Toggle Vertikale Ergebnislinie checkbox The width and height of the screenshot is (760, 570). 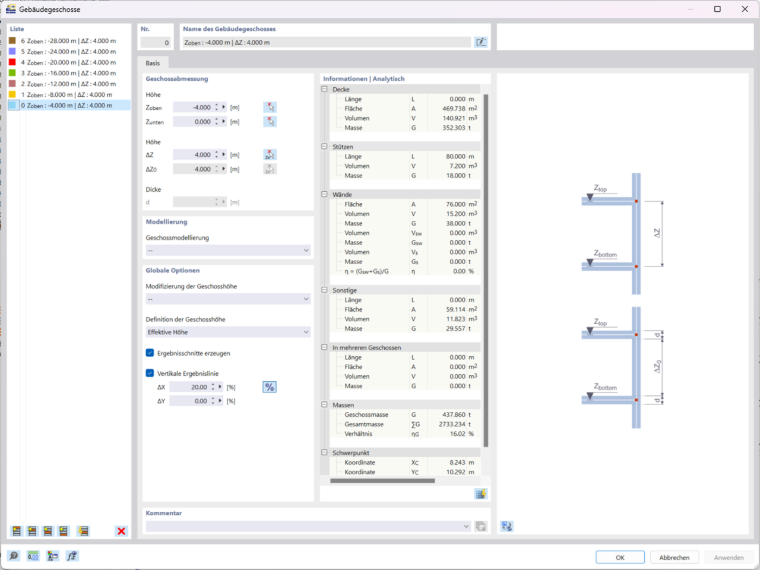(150, 373)
